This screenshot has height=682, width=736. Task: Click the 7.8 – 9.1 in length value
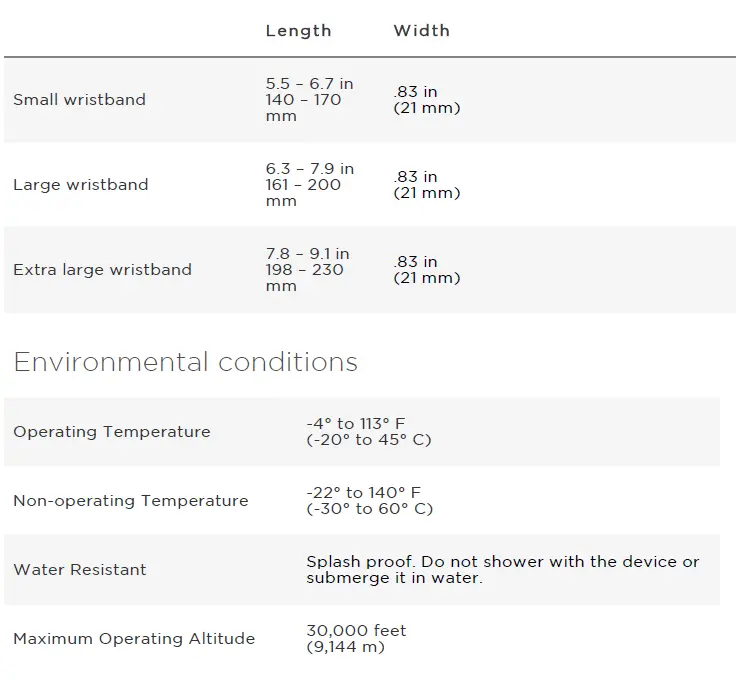[x=308, y=254]
